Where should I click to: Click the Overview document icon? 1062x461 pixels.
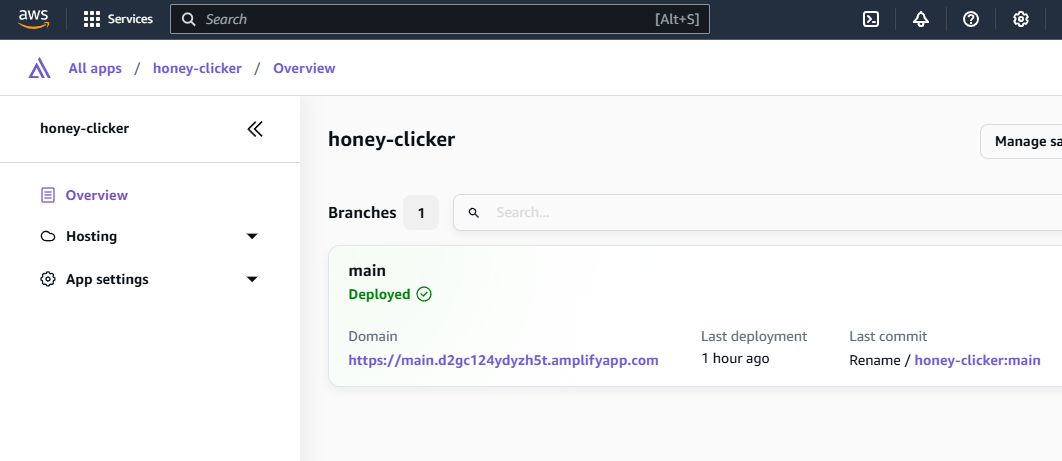[x=47, y=195]
